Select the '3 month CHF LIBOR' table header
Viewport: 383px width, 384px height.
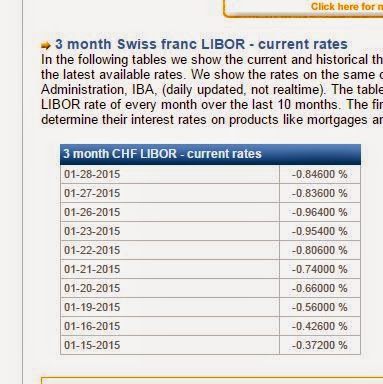pyautogui.click(x=210, y=154)
